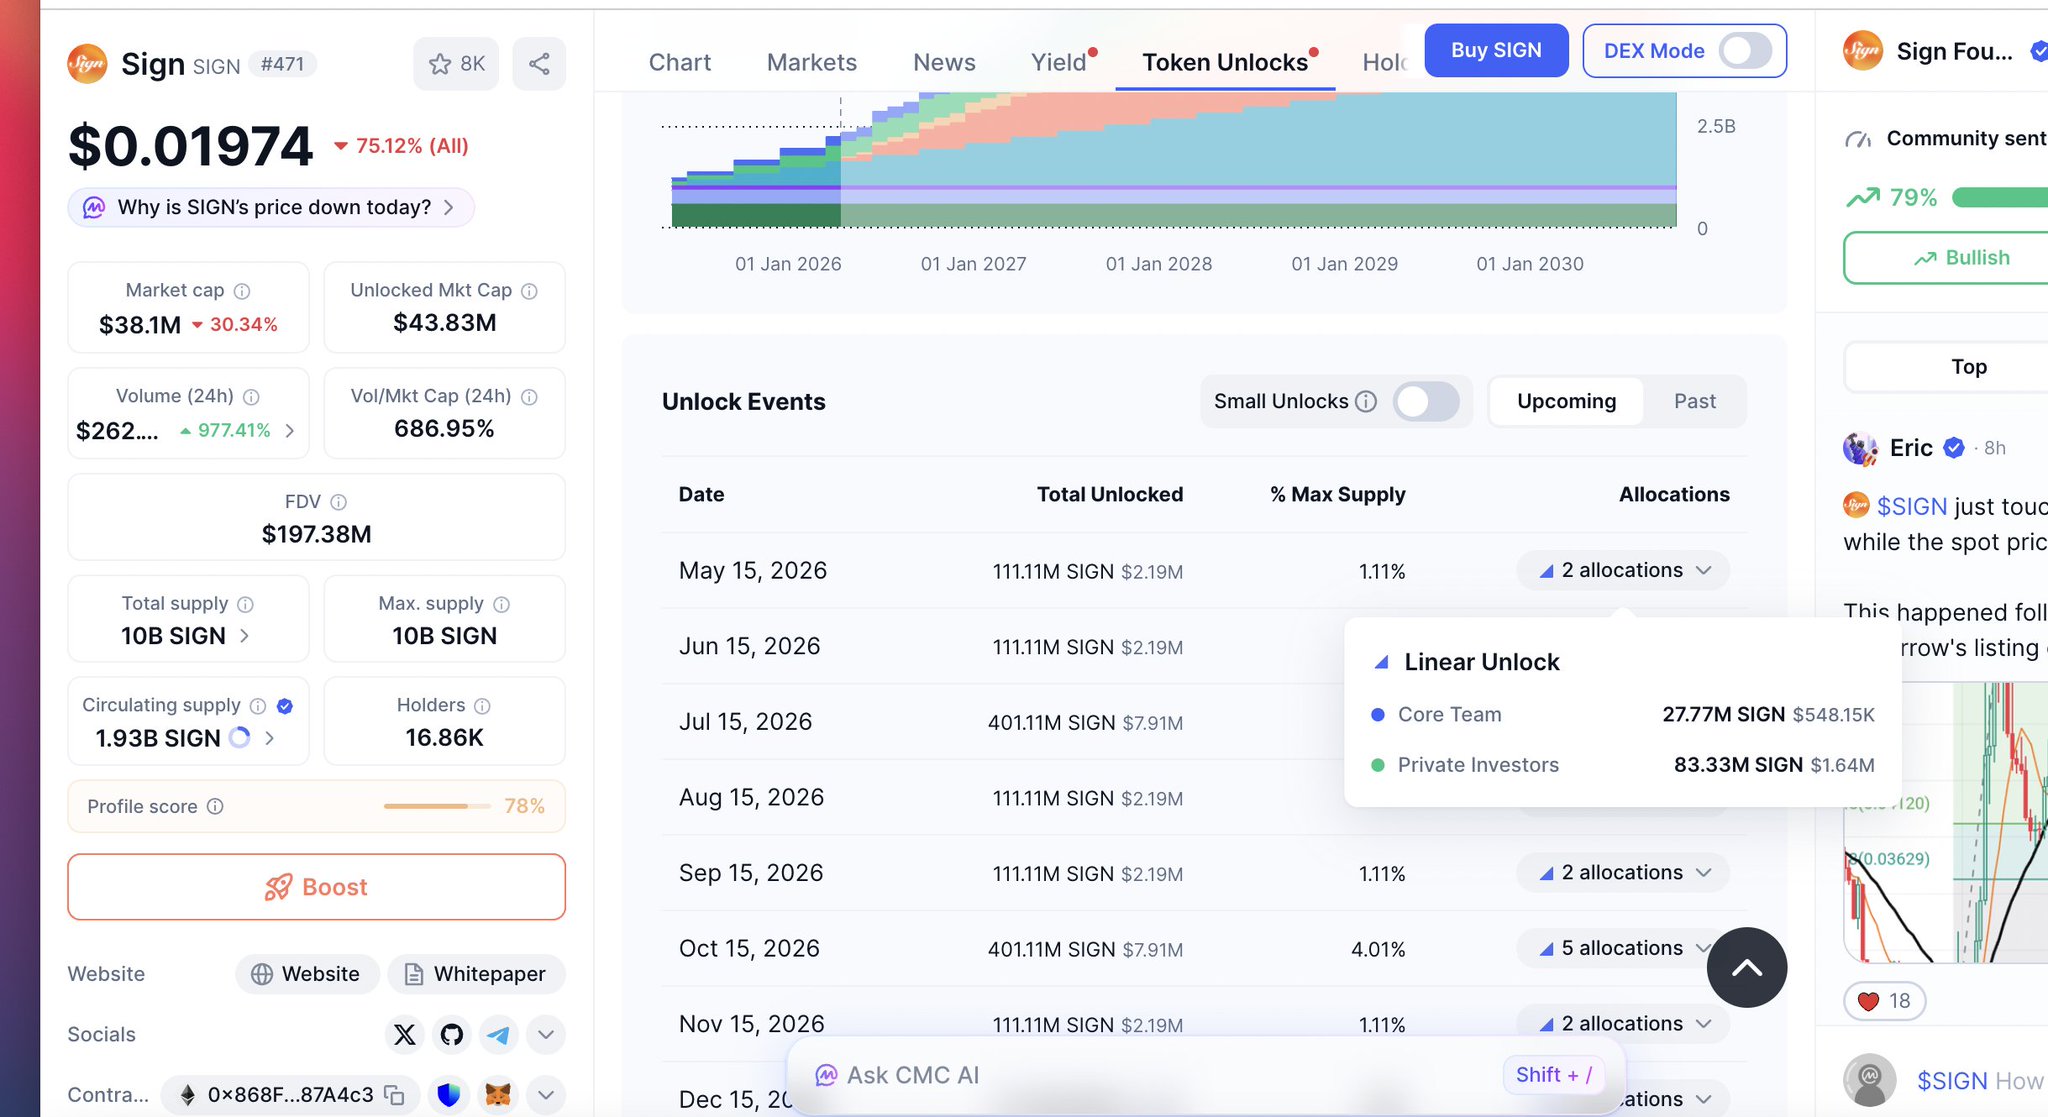Expand 5 allocations for Oct 15, 2026
Viewport: 2048px width, 1117px height.
tap(1623, 948)
